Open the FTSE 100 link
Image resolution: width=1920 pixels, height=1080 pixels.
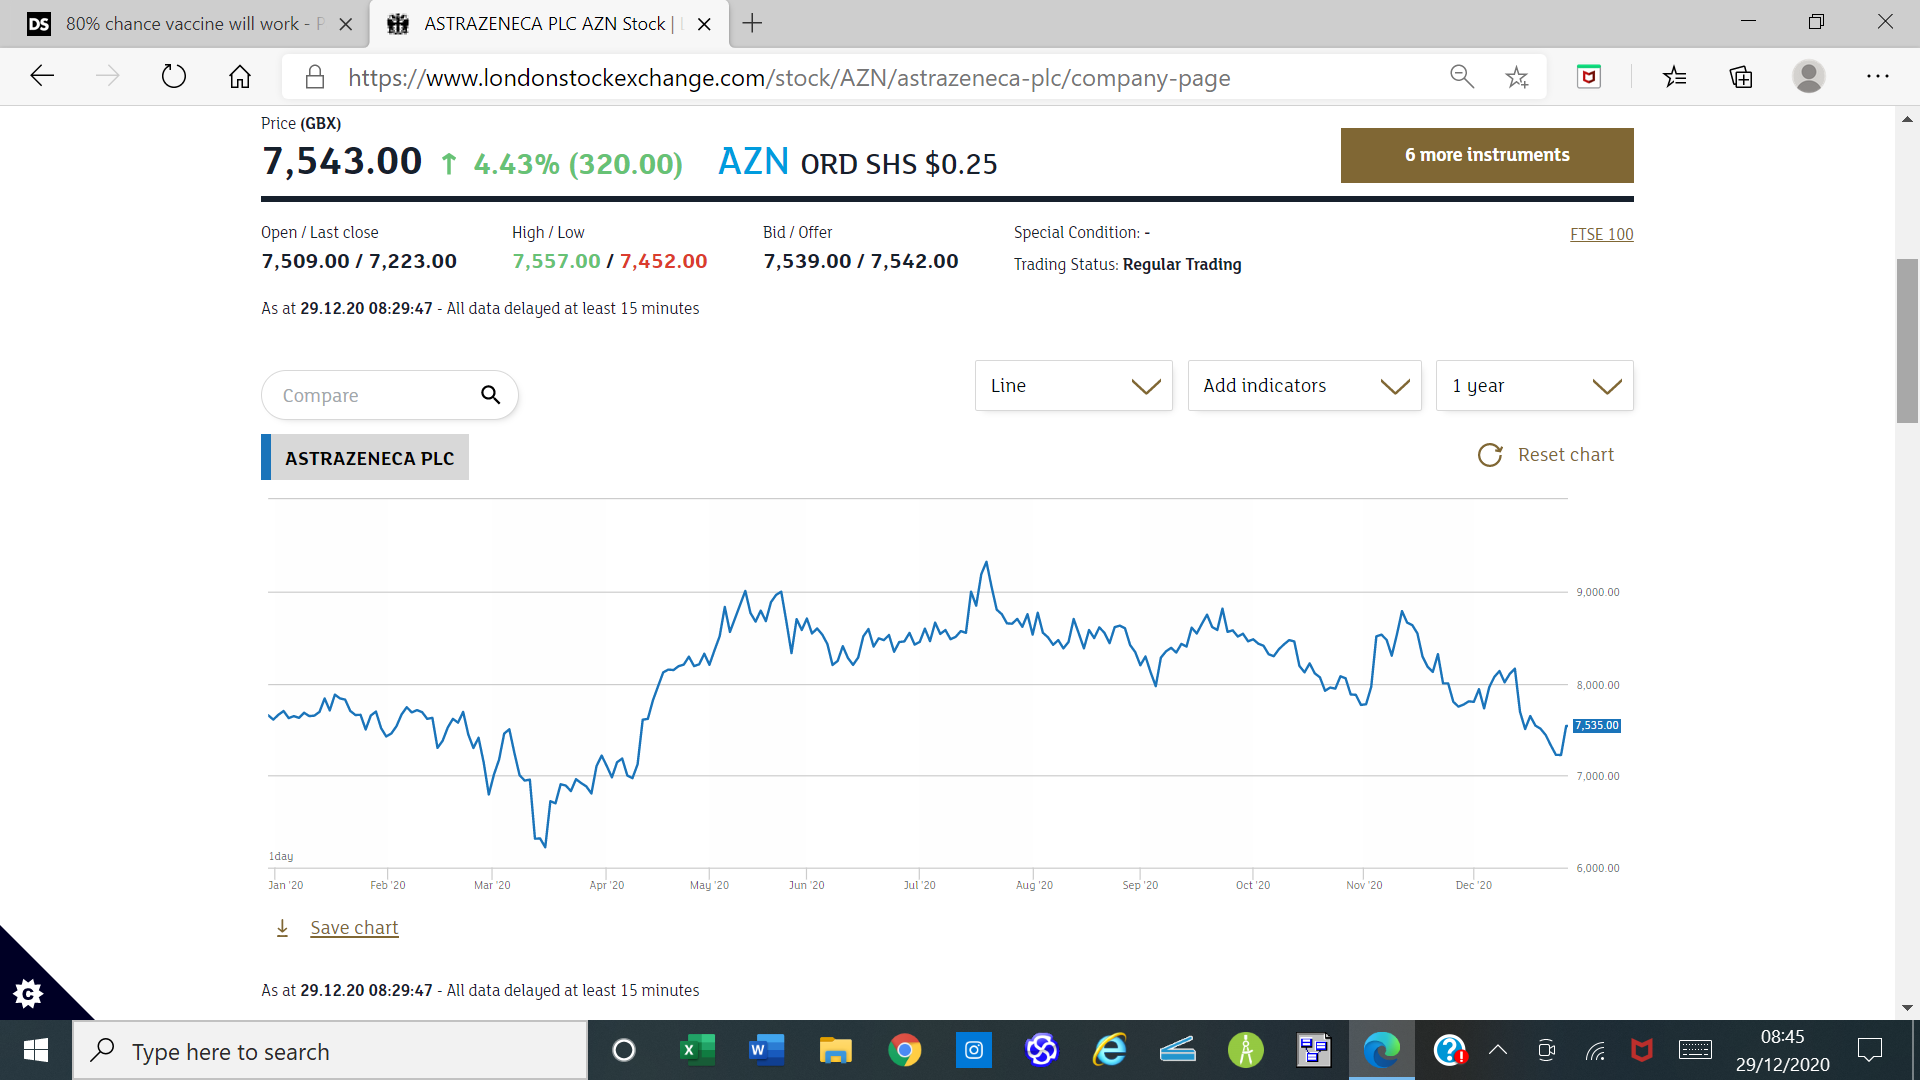pos(1601,234)
